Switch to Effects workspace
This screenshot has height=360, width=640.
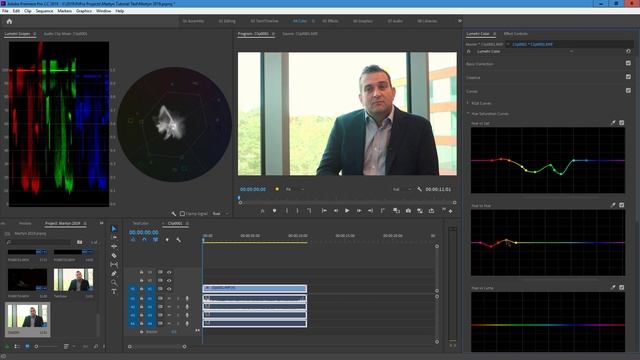point(330,21)
